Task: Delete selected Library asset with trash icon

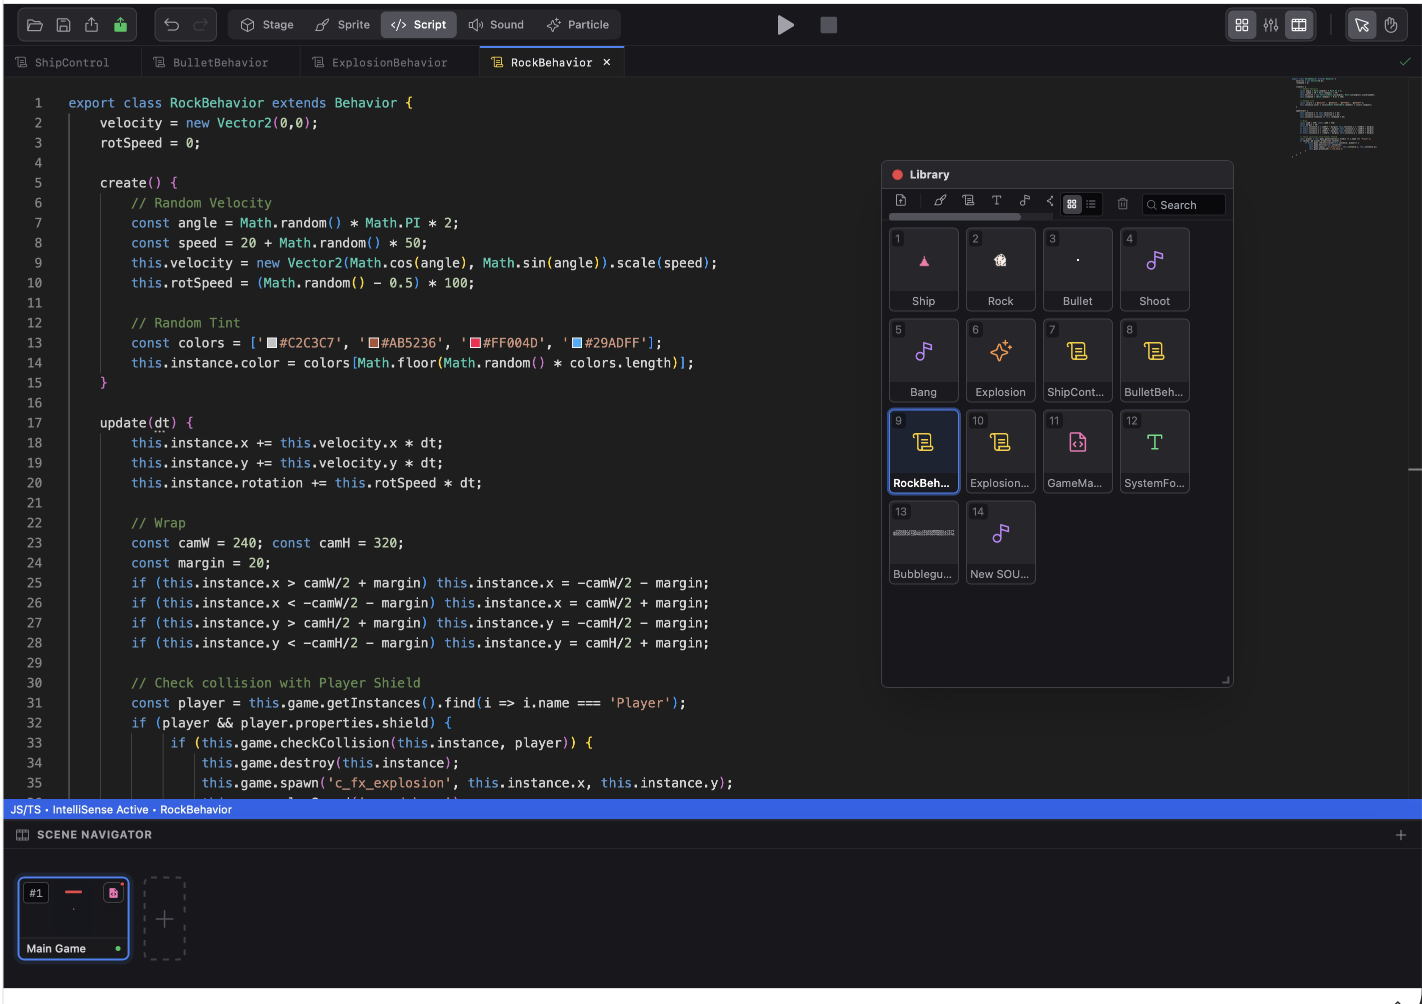Action: [1123, 204]
